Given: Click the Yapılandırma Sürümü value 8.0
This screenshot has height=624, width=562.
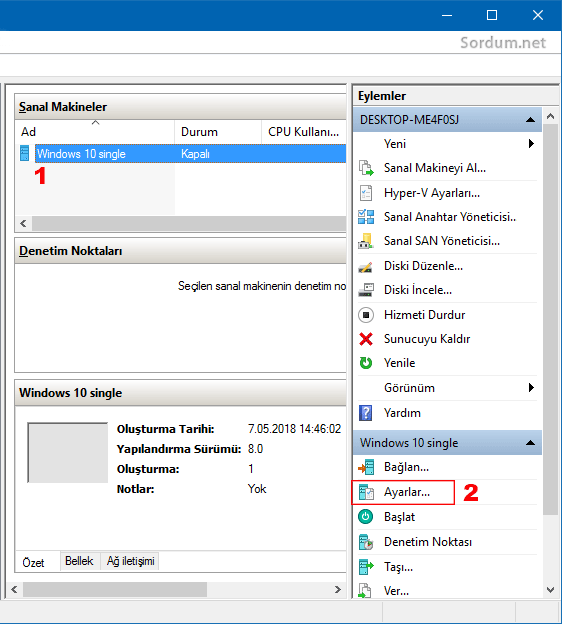Looking at the screenshot, I should (x=255, y=449).
